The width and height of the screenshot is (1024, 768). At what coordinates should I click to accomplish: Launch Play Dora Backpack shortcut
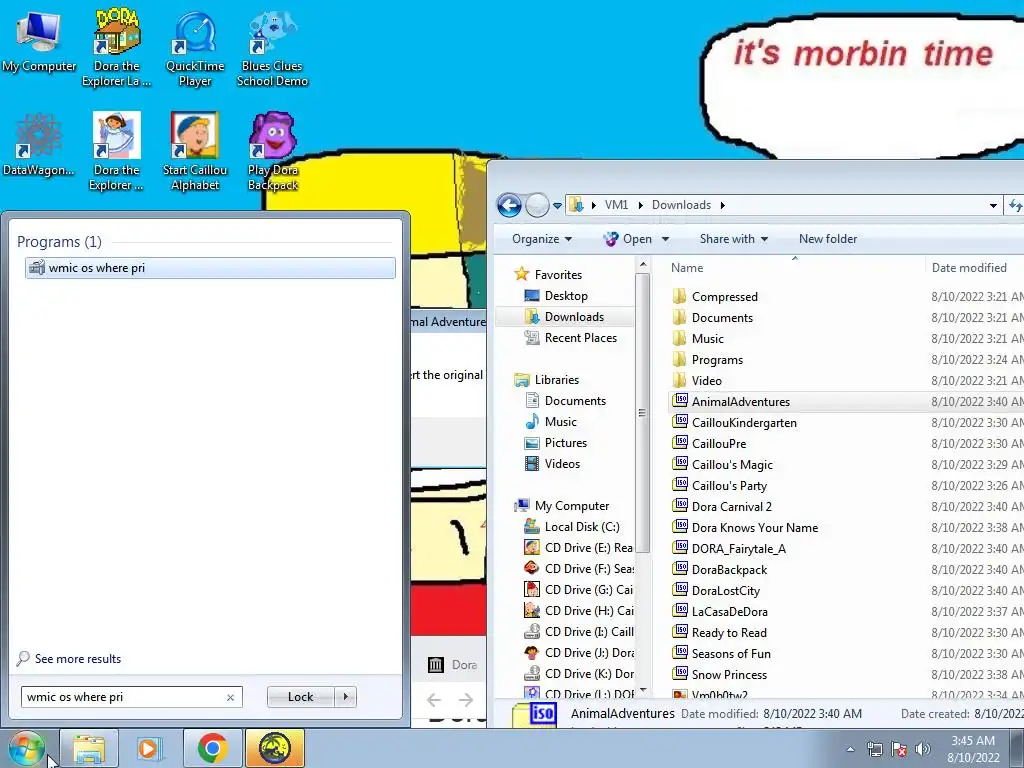(272, 152)
